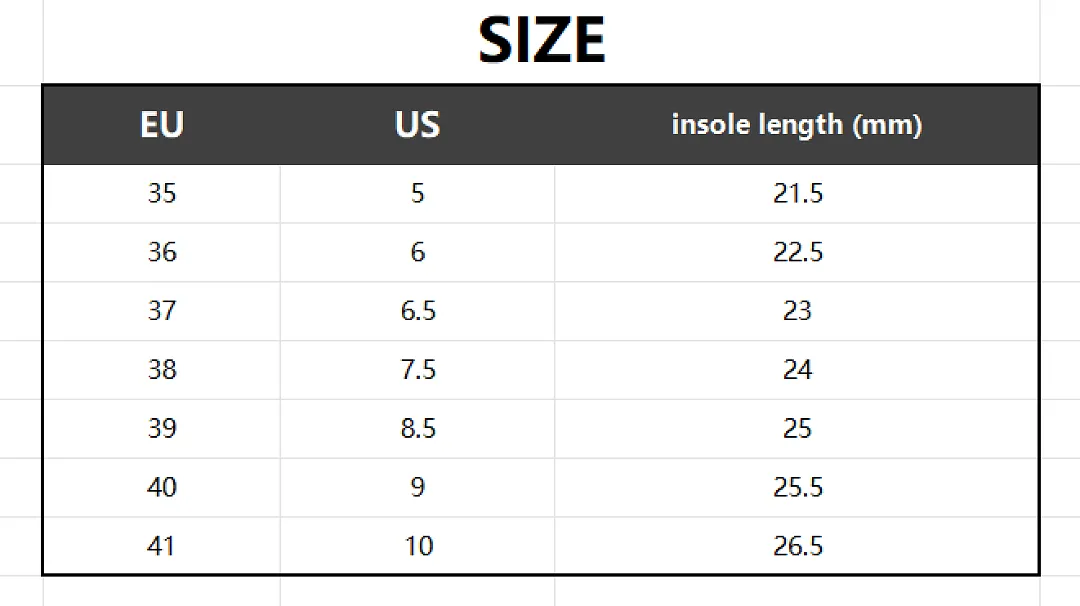
Task: Click the US size 6.5 cell
Action: coord(417,311)
